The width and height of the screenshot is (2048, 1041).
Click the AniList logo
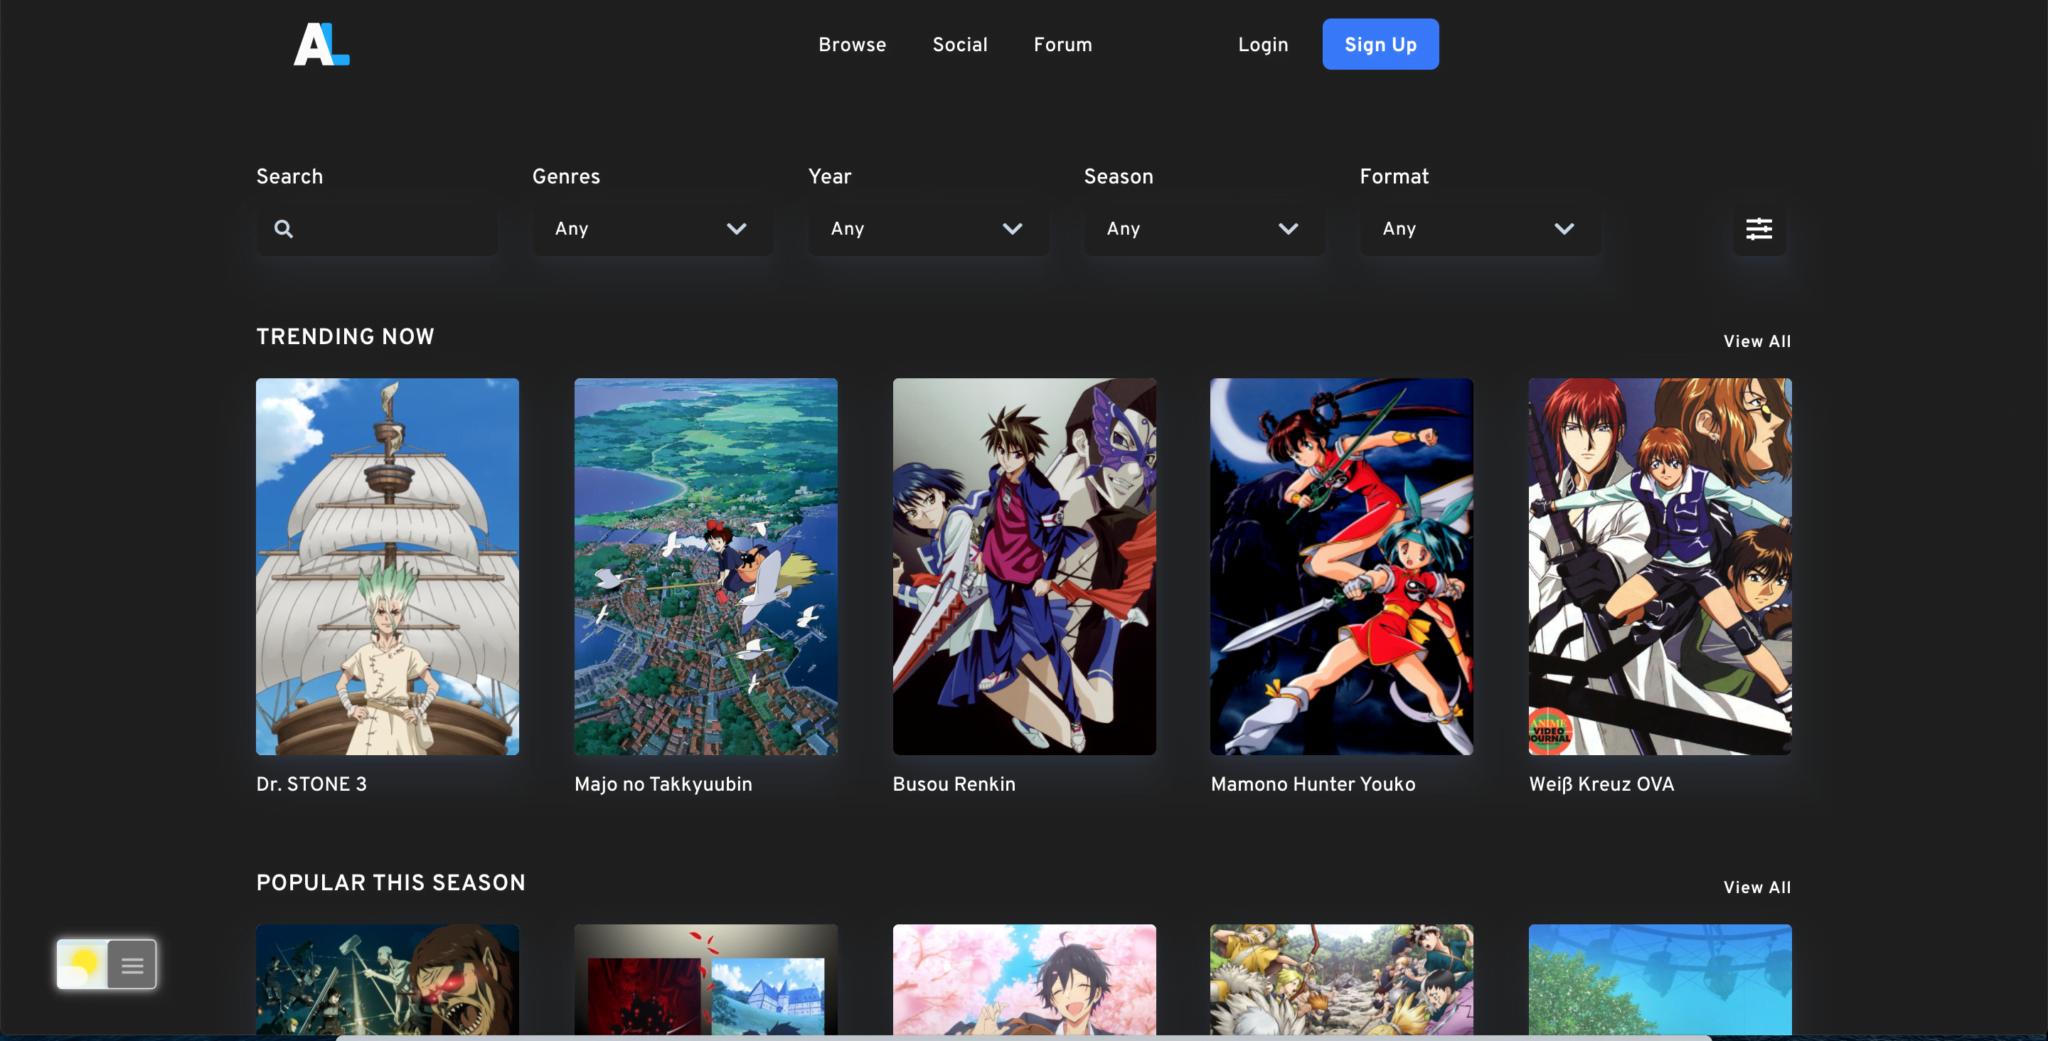pyautogui.click(x=320, y=44)
